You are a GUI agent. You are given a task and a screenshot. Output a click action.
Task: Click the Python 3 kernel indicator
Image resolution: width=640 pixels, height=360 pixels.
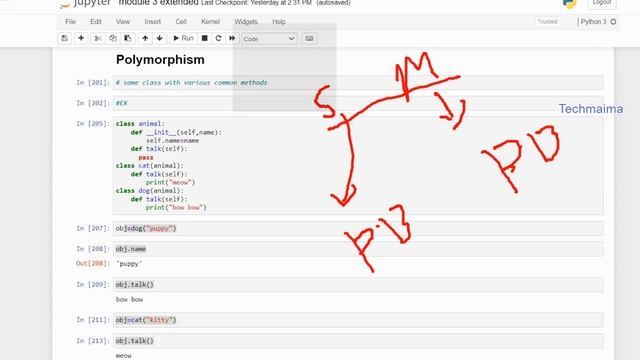tap(593, 22)
